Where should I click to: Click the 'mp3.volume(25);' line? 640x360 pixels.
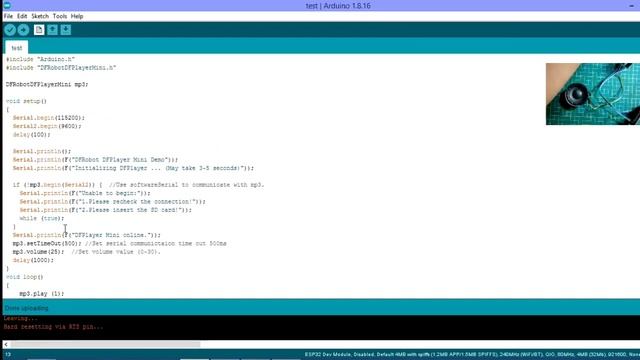pos(87,252)
